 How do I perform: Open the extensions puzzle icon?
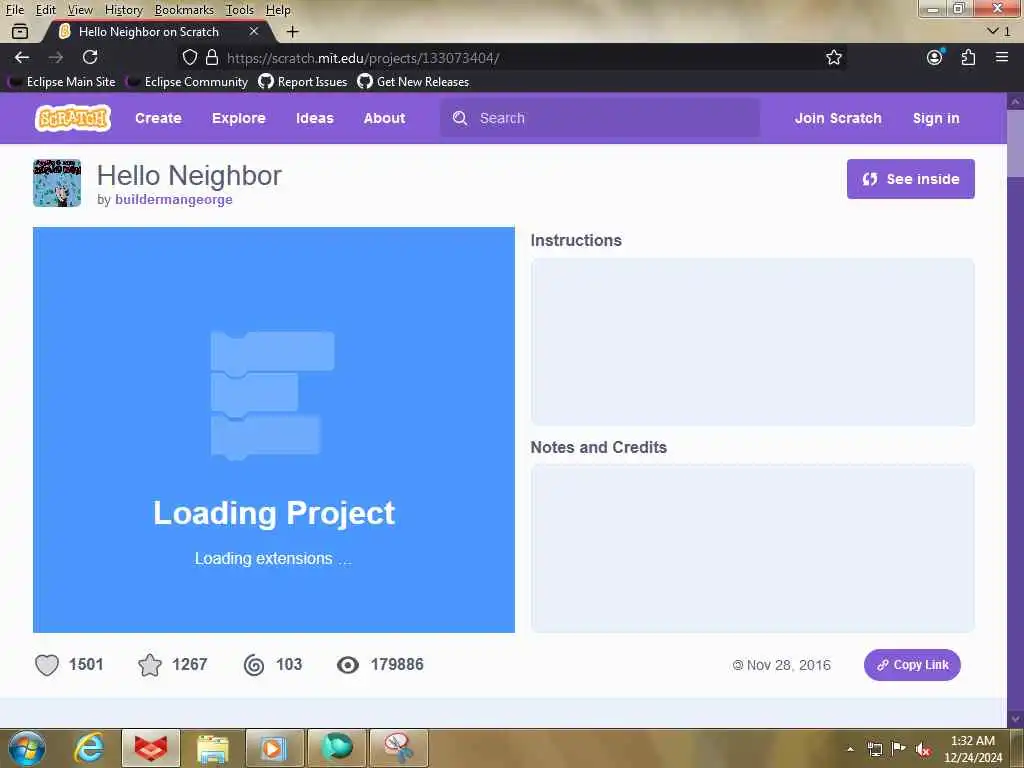coord(968,57)
